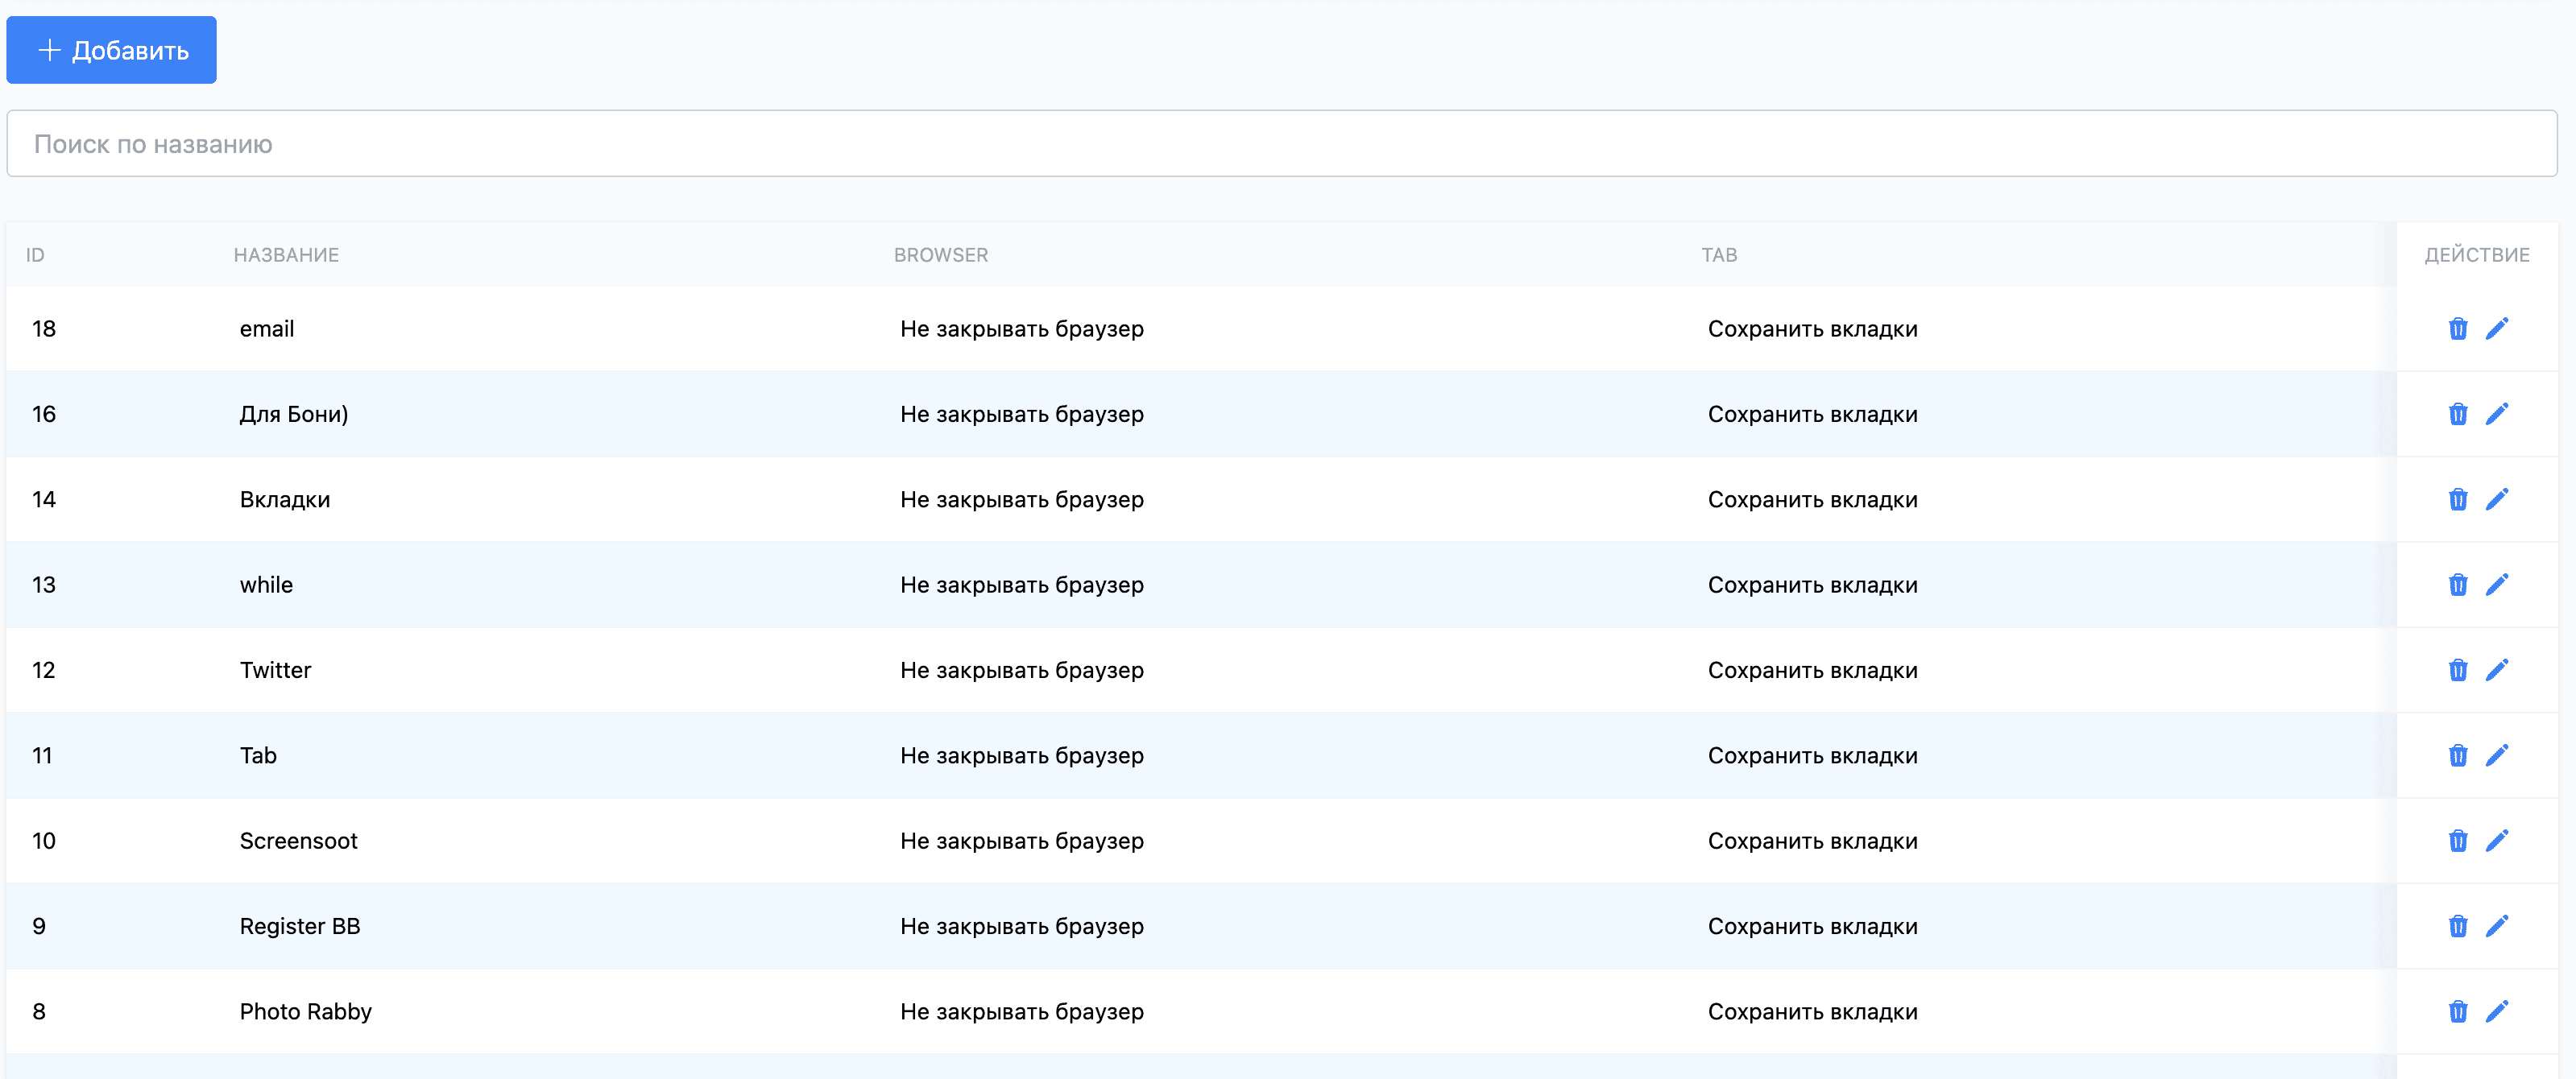Click the TAB column header
The image size is (2576, 1079).
[1718, 255]
